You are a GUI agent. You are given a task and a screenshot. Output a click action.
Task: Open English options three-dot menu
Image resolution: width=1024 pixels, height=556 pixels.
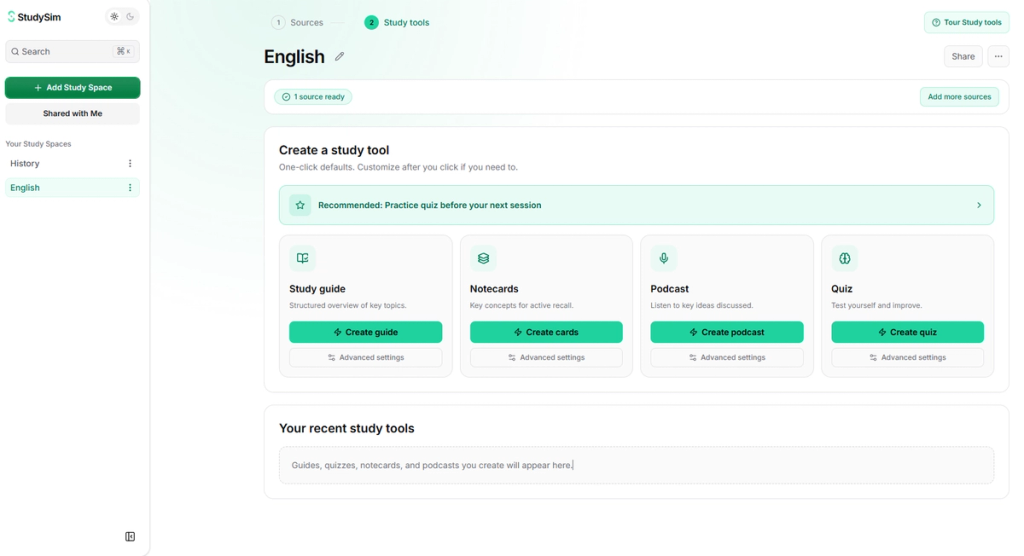pyautogui.click(x=130, y=188)
